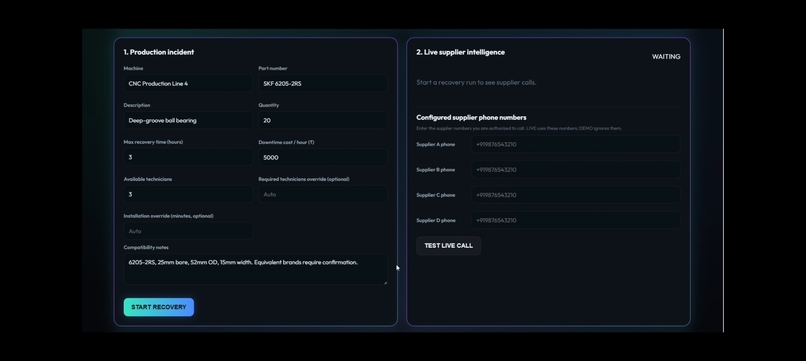The image size is (806, 361).
Task: Click the Quantity field showing 20
Action: pyautogui.click(x=323, y=120)
